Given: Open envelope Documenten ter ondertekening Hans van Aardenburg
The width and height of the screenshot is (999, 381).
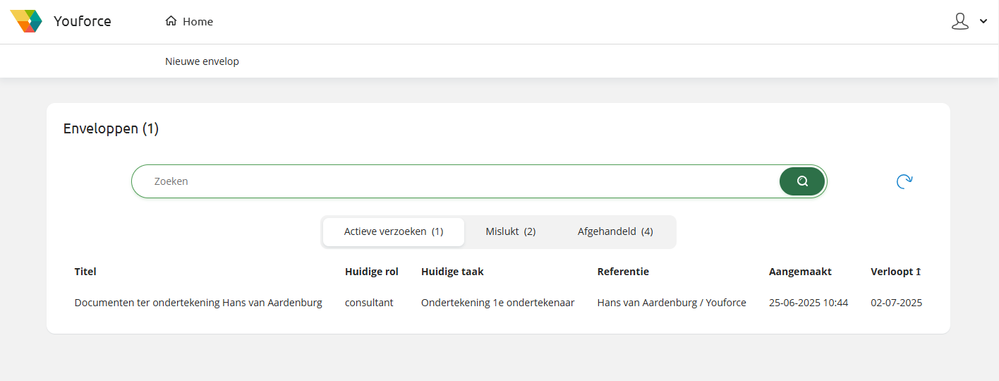Looking at the screenshot, I should click(198, 303).
